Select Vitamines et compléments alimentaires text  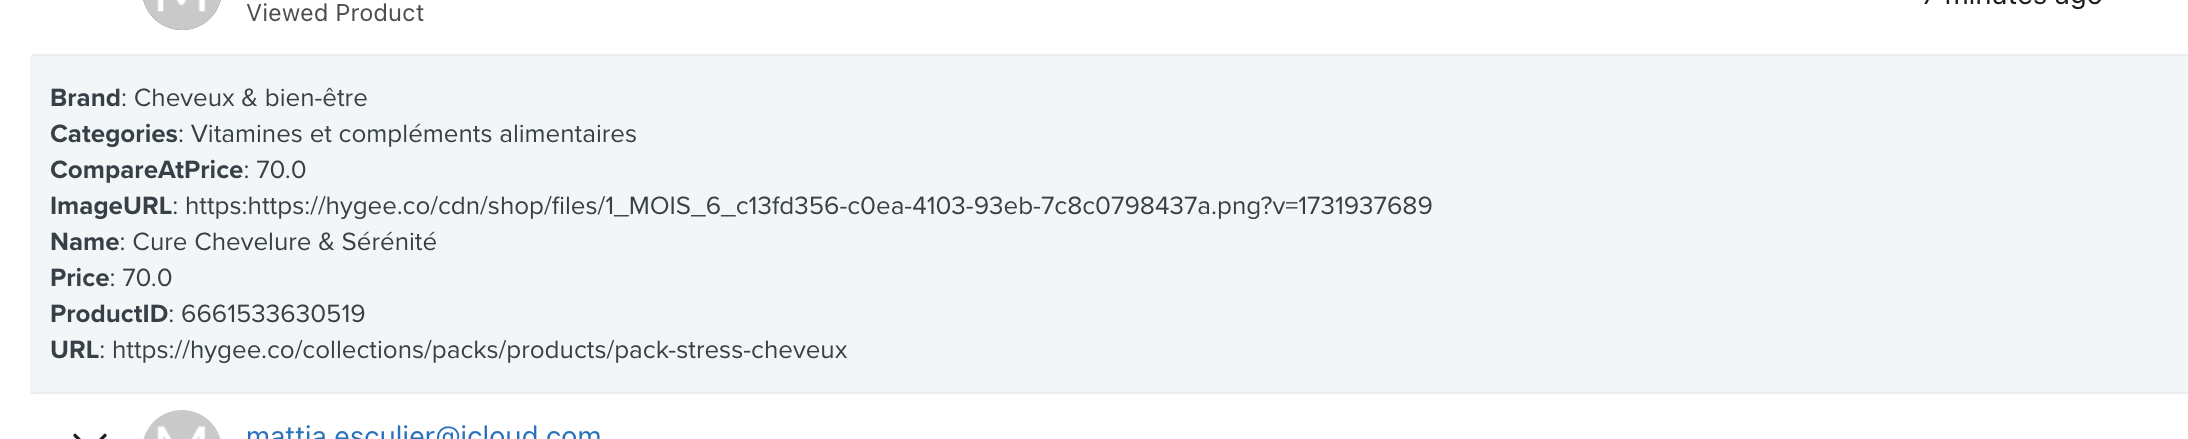coord(413,134)
